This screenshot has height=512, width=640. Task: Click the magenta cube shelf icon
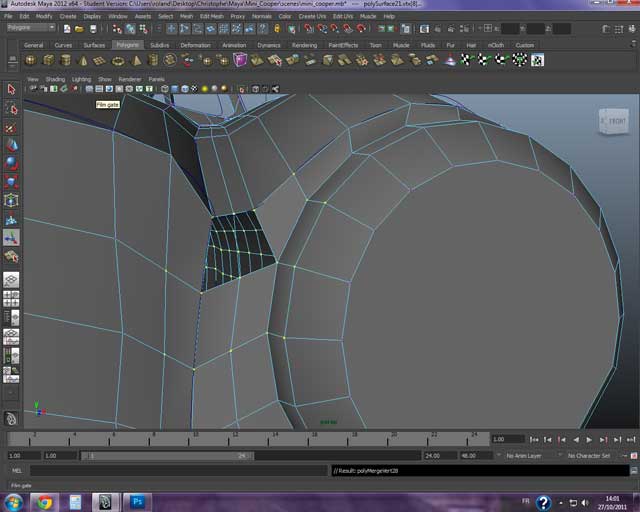(x=240, y=60)
